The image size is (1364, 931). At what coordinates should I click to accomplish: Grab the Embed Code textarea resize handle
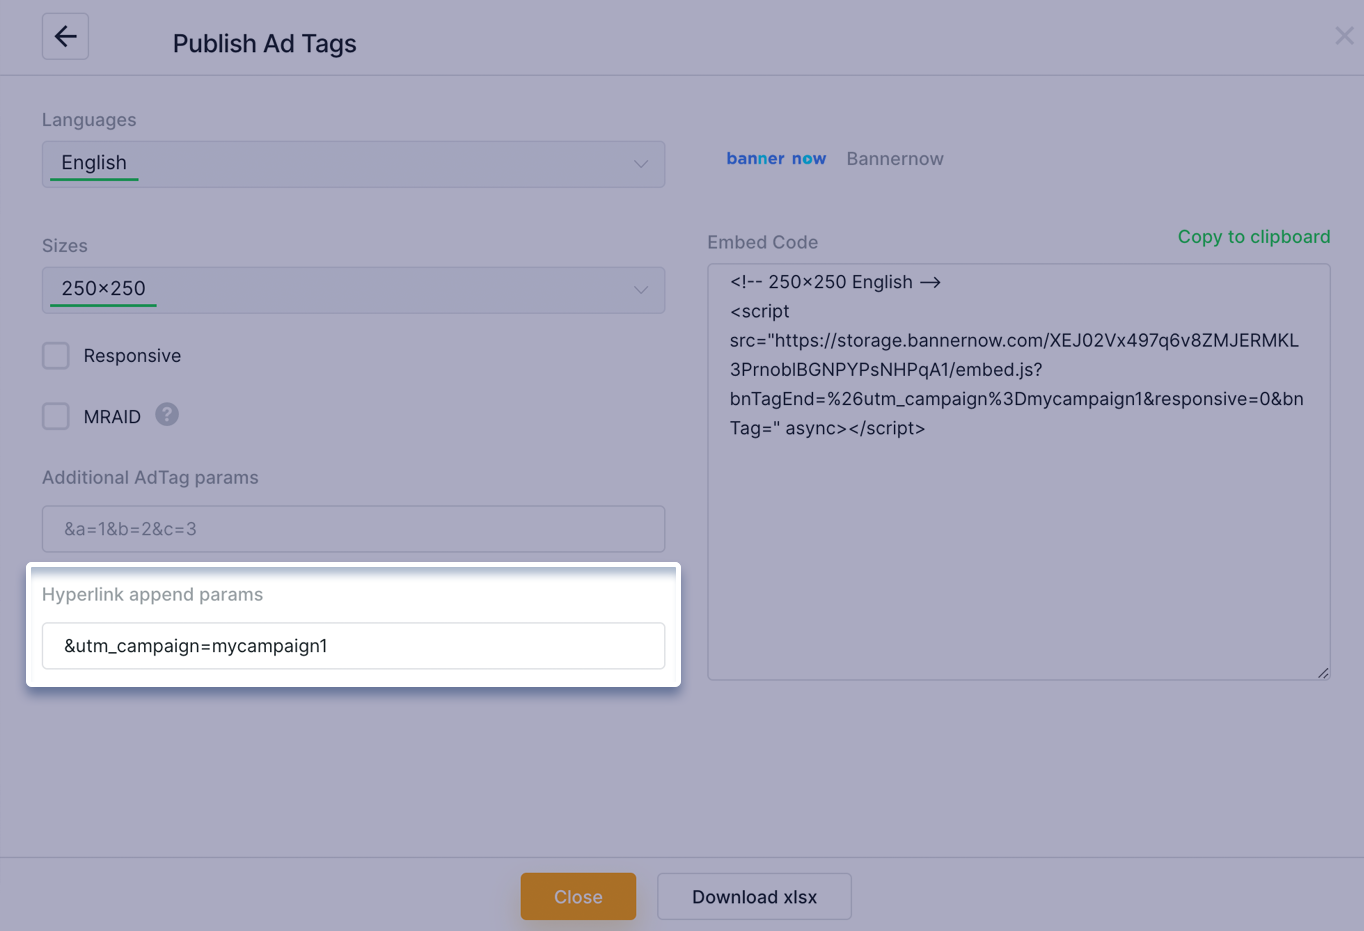(1323, 673)
